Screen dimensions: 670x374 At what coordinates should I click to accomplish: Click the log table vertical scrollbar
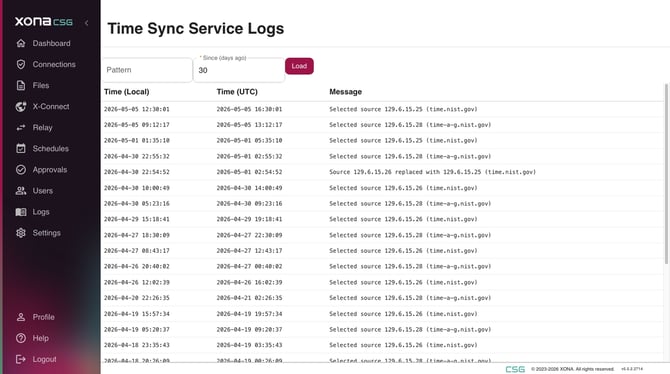[x=666, y=175]
